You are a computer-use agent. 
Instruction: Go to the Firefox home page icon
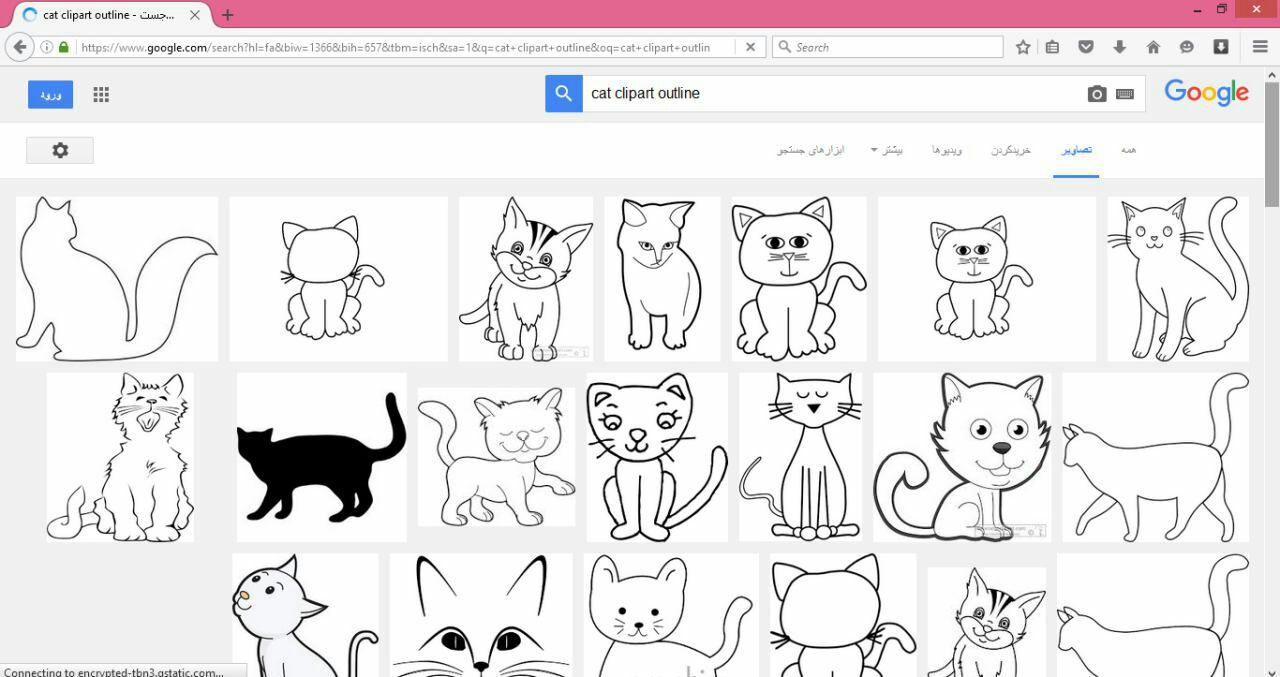point(1153,47)
